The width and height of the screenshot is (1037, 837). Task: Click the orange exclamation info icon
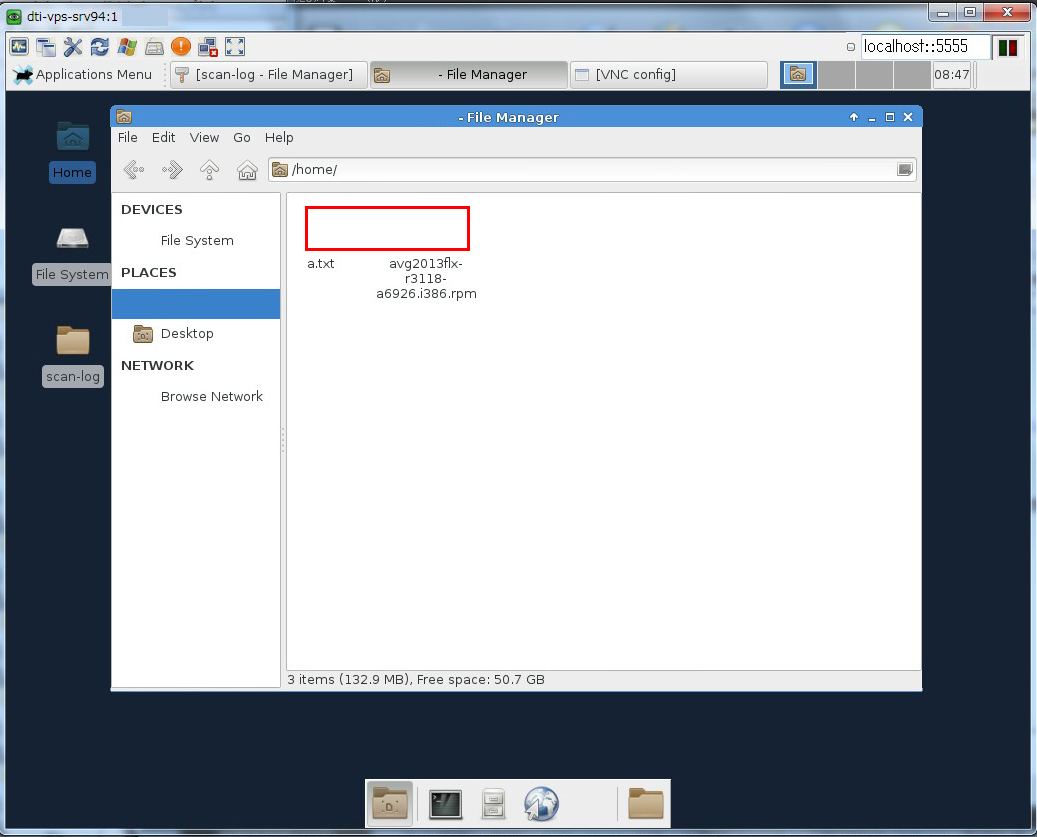click(181, 46)
